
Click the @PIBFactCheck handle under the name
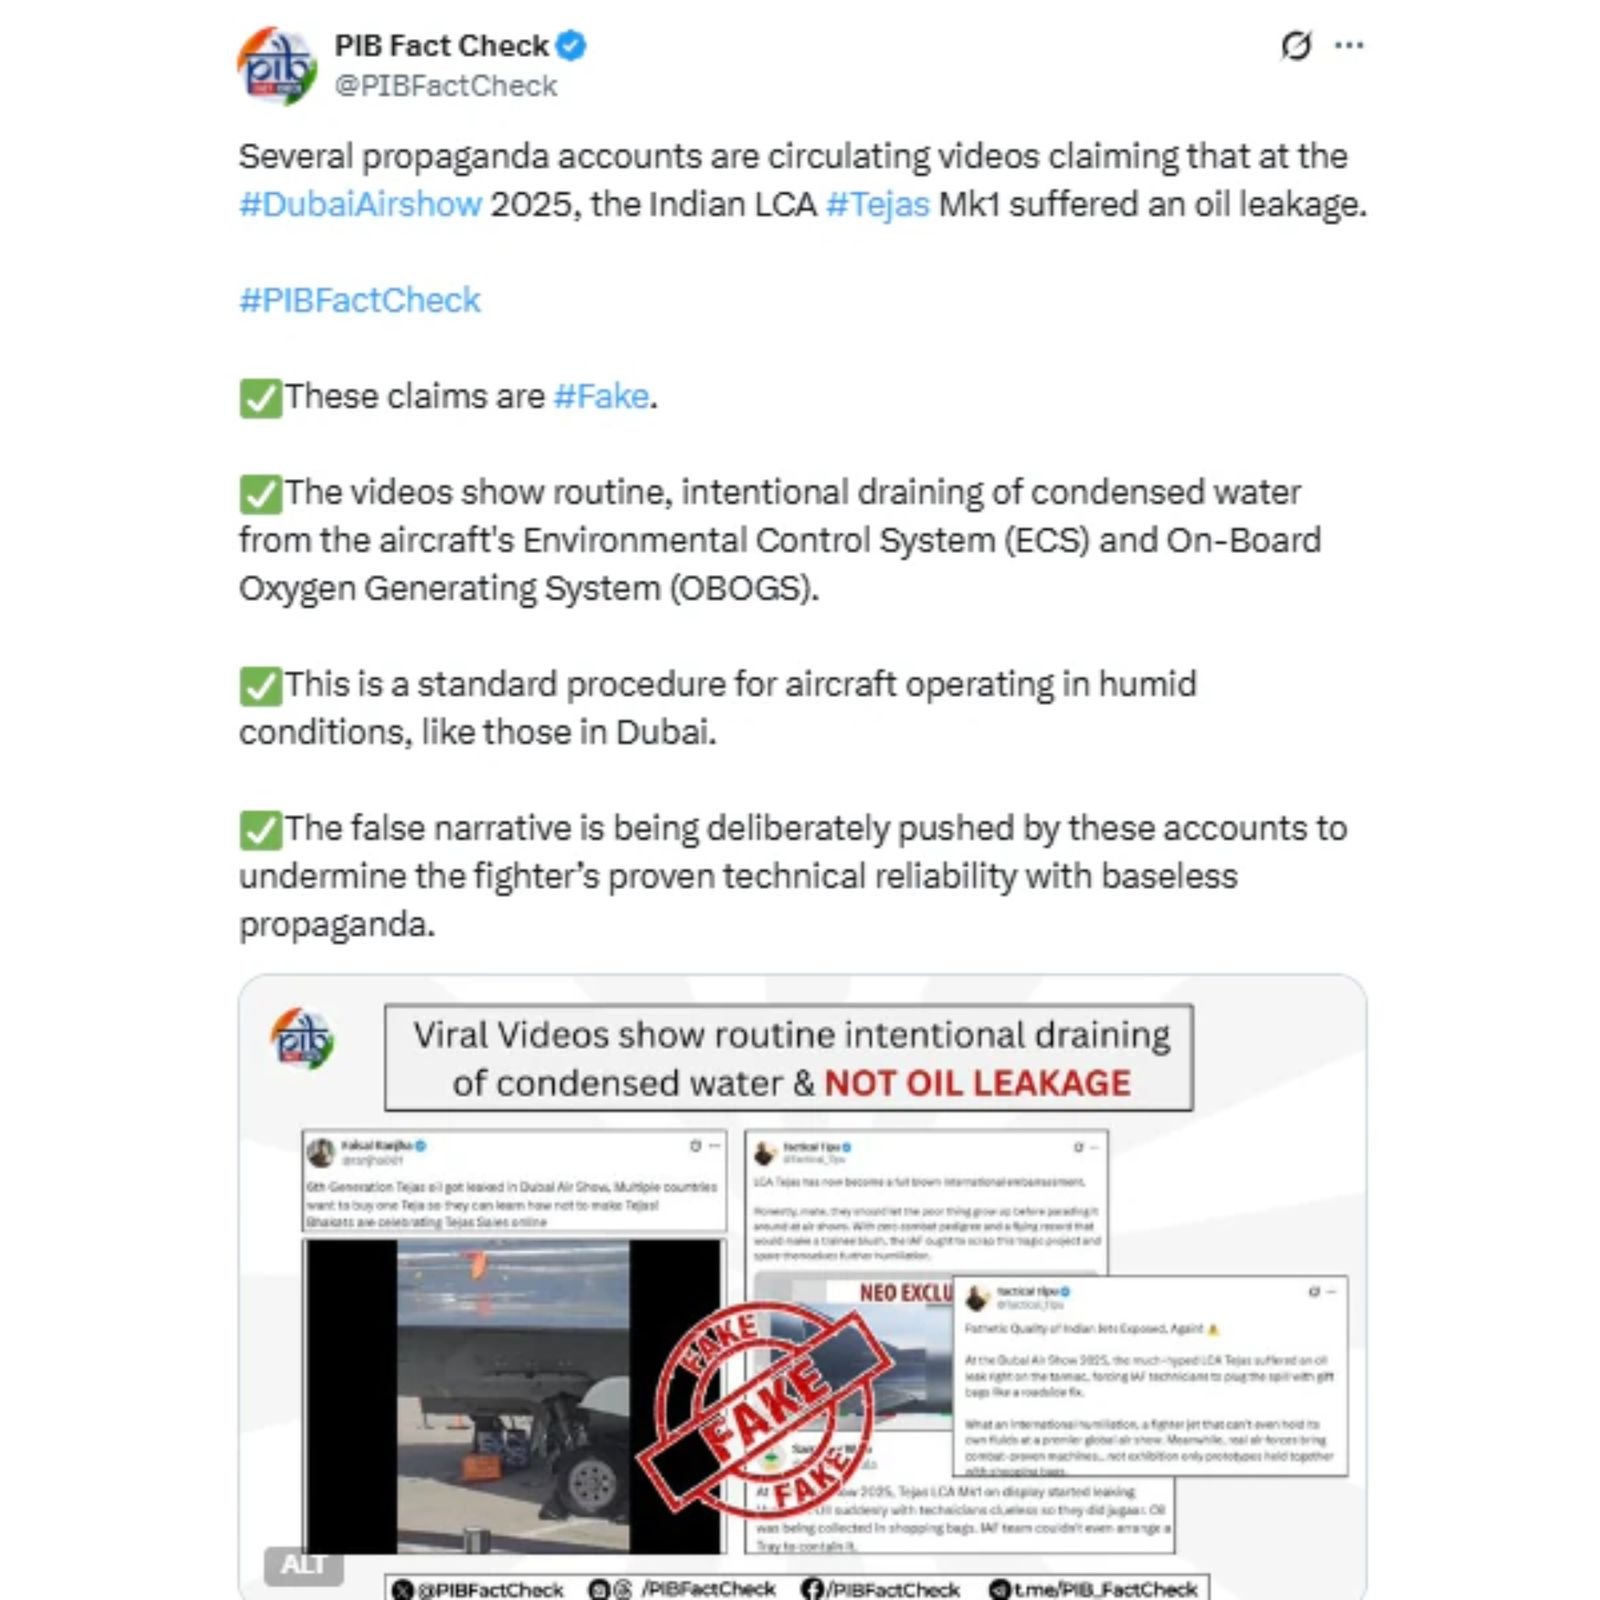tap(446, 86)
